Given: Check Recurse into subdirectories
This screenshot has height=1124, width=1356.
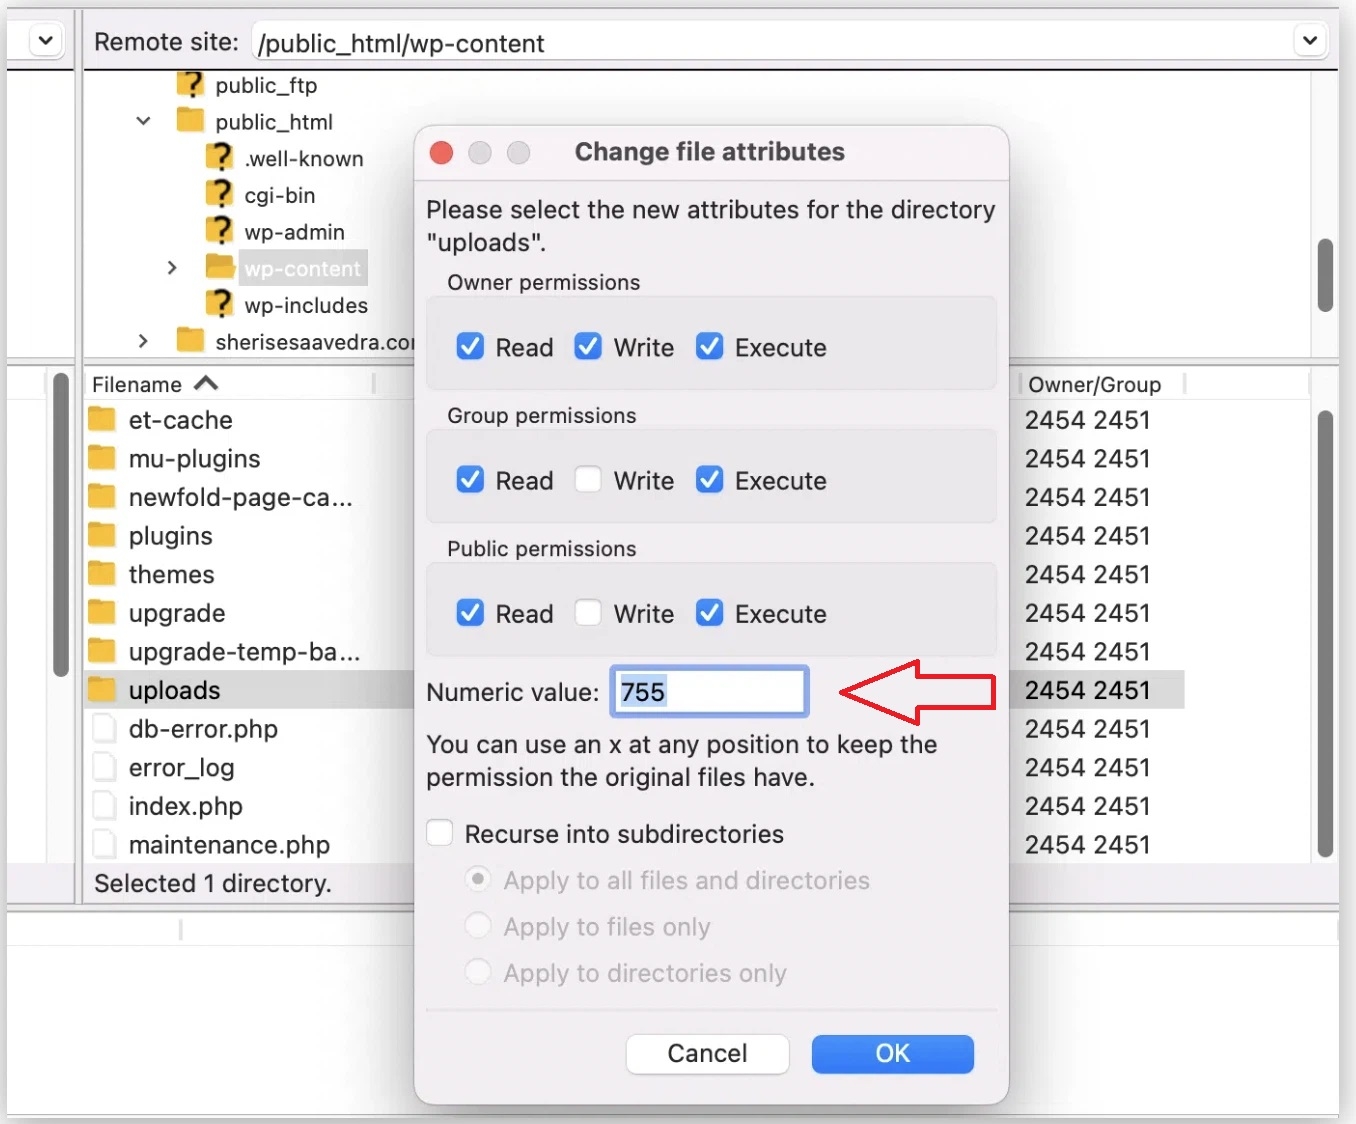Looking at the screenshot, I should point(439,832).
